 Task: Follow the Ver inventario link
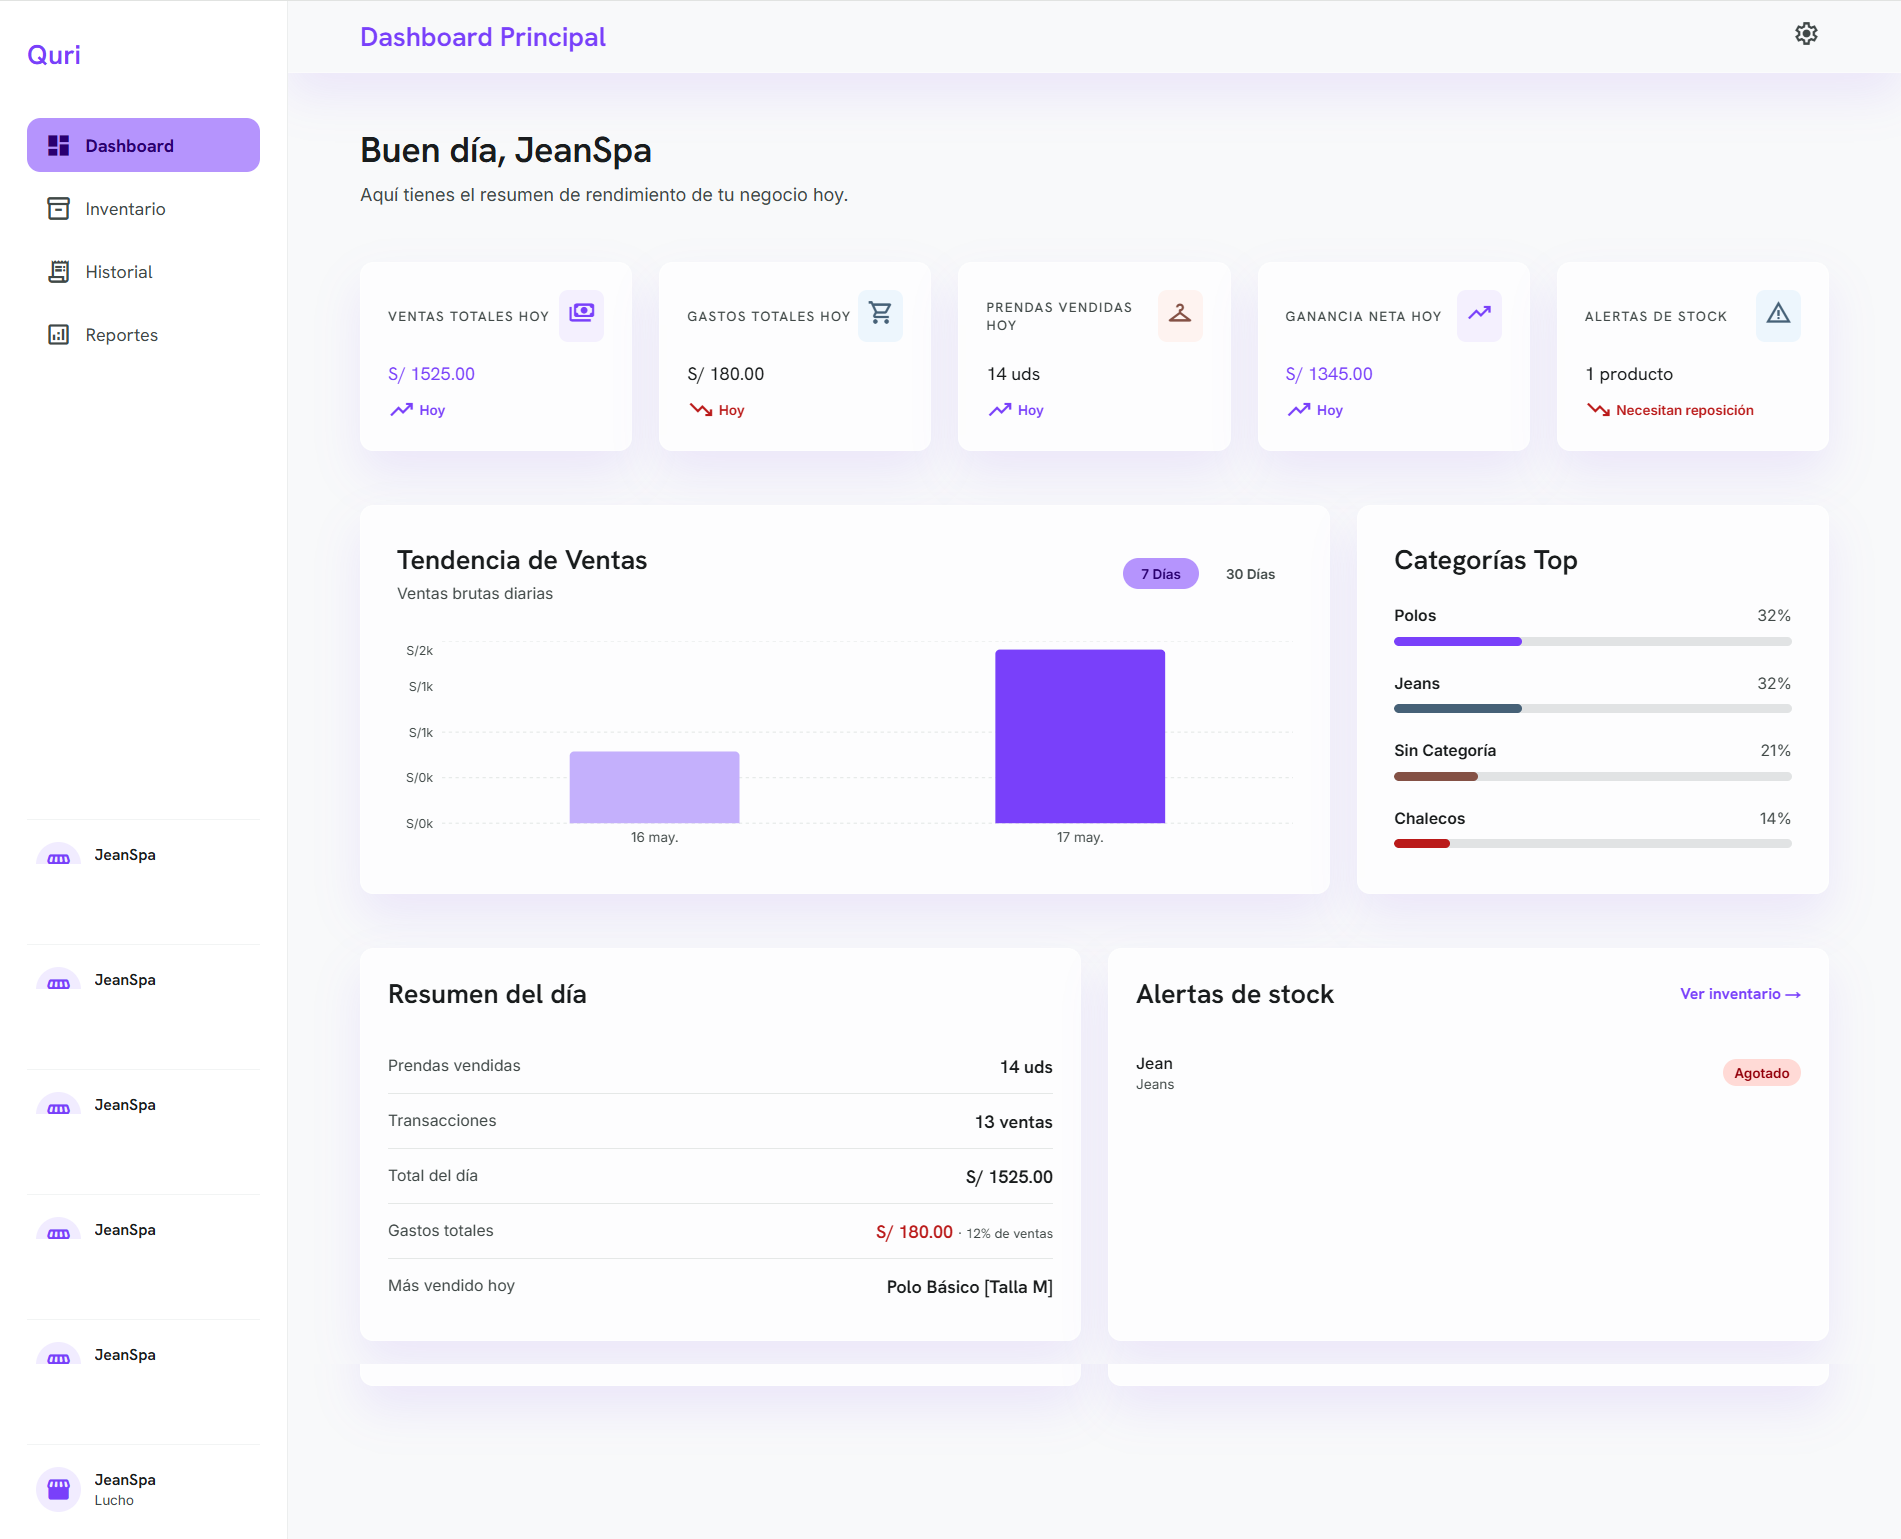click(x=1740, y=994)
